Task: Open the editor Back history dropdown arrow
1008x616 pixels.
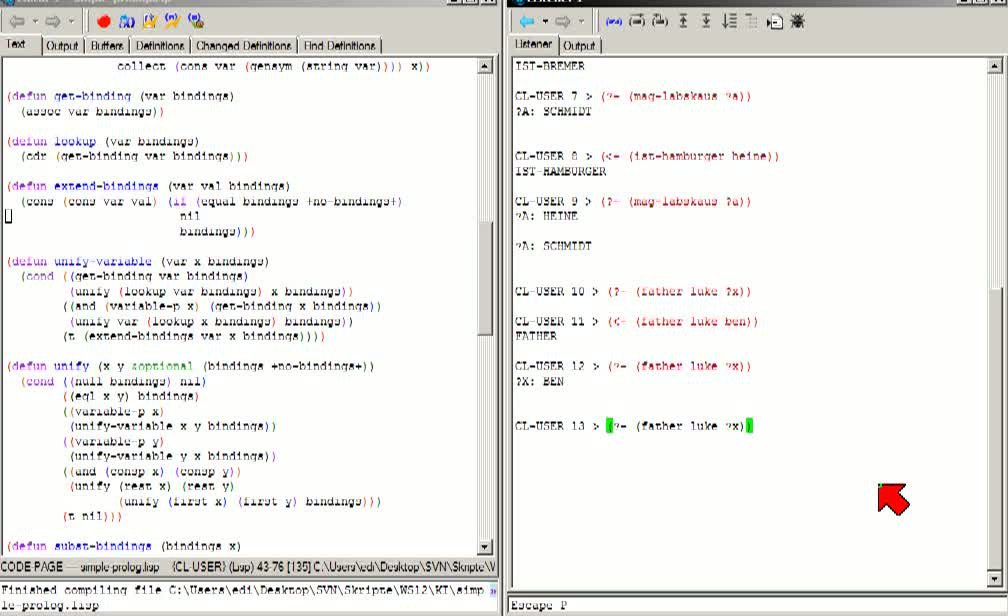Action: pyautogui.click(x=35, y=22)
